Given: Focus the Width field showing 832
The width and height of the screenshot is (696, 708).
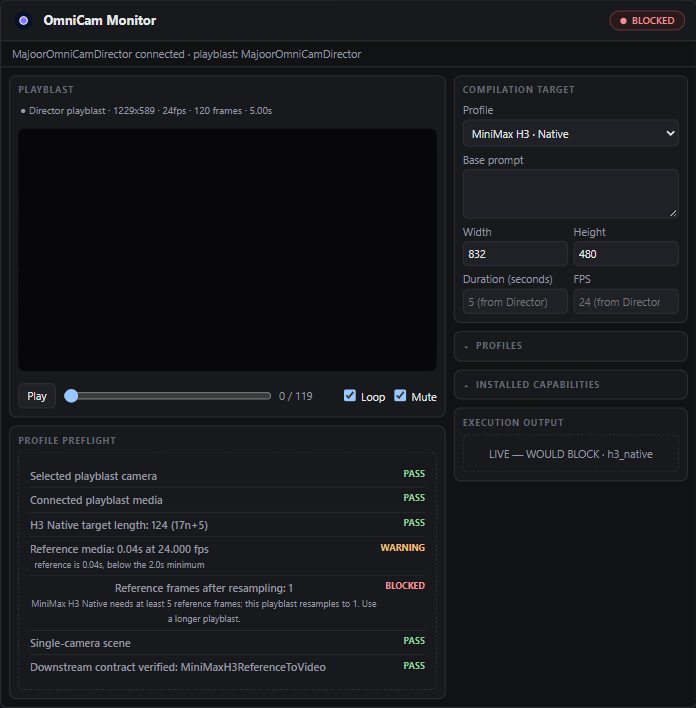Looking at the screenshot, I should click(515, 254).
